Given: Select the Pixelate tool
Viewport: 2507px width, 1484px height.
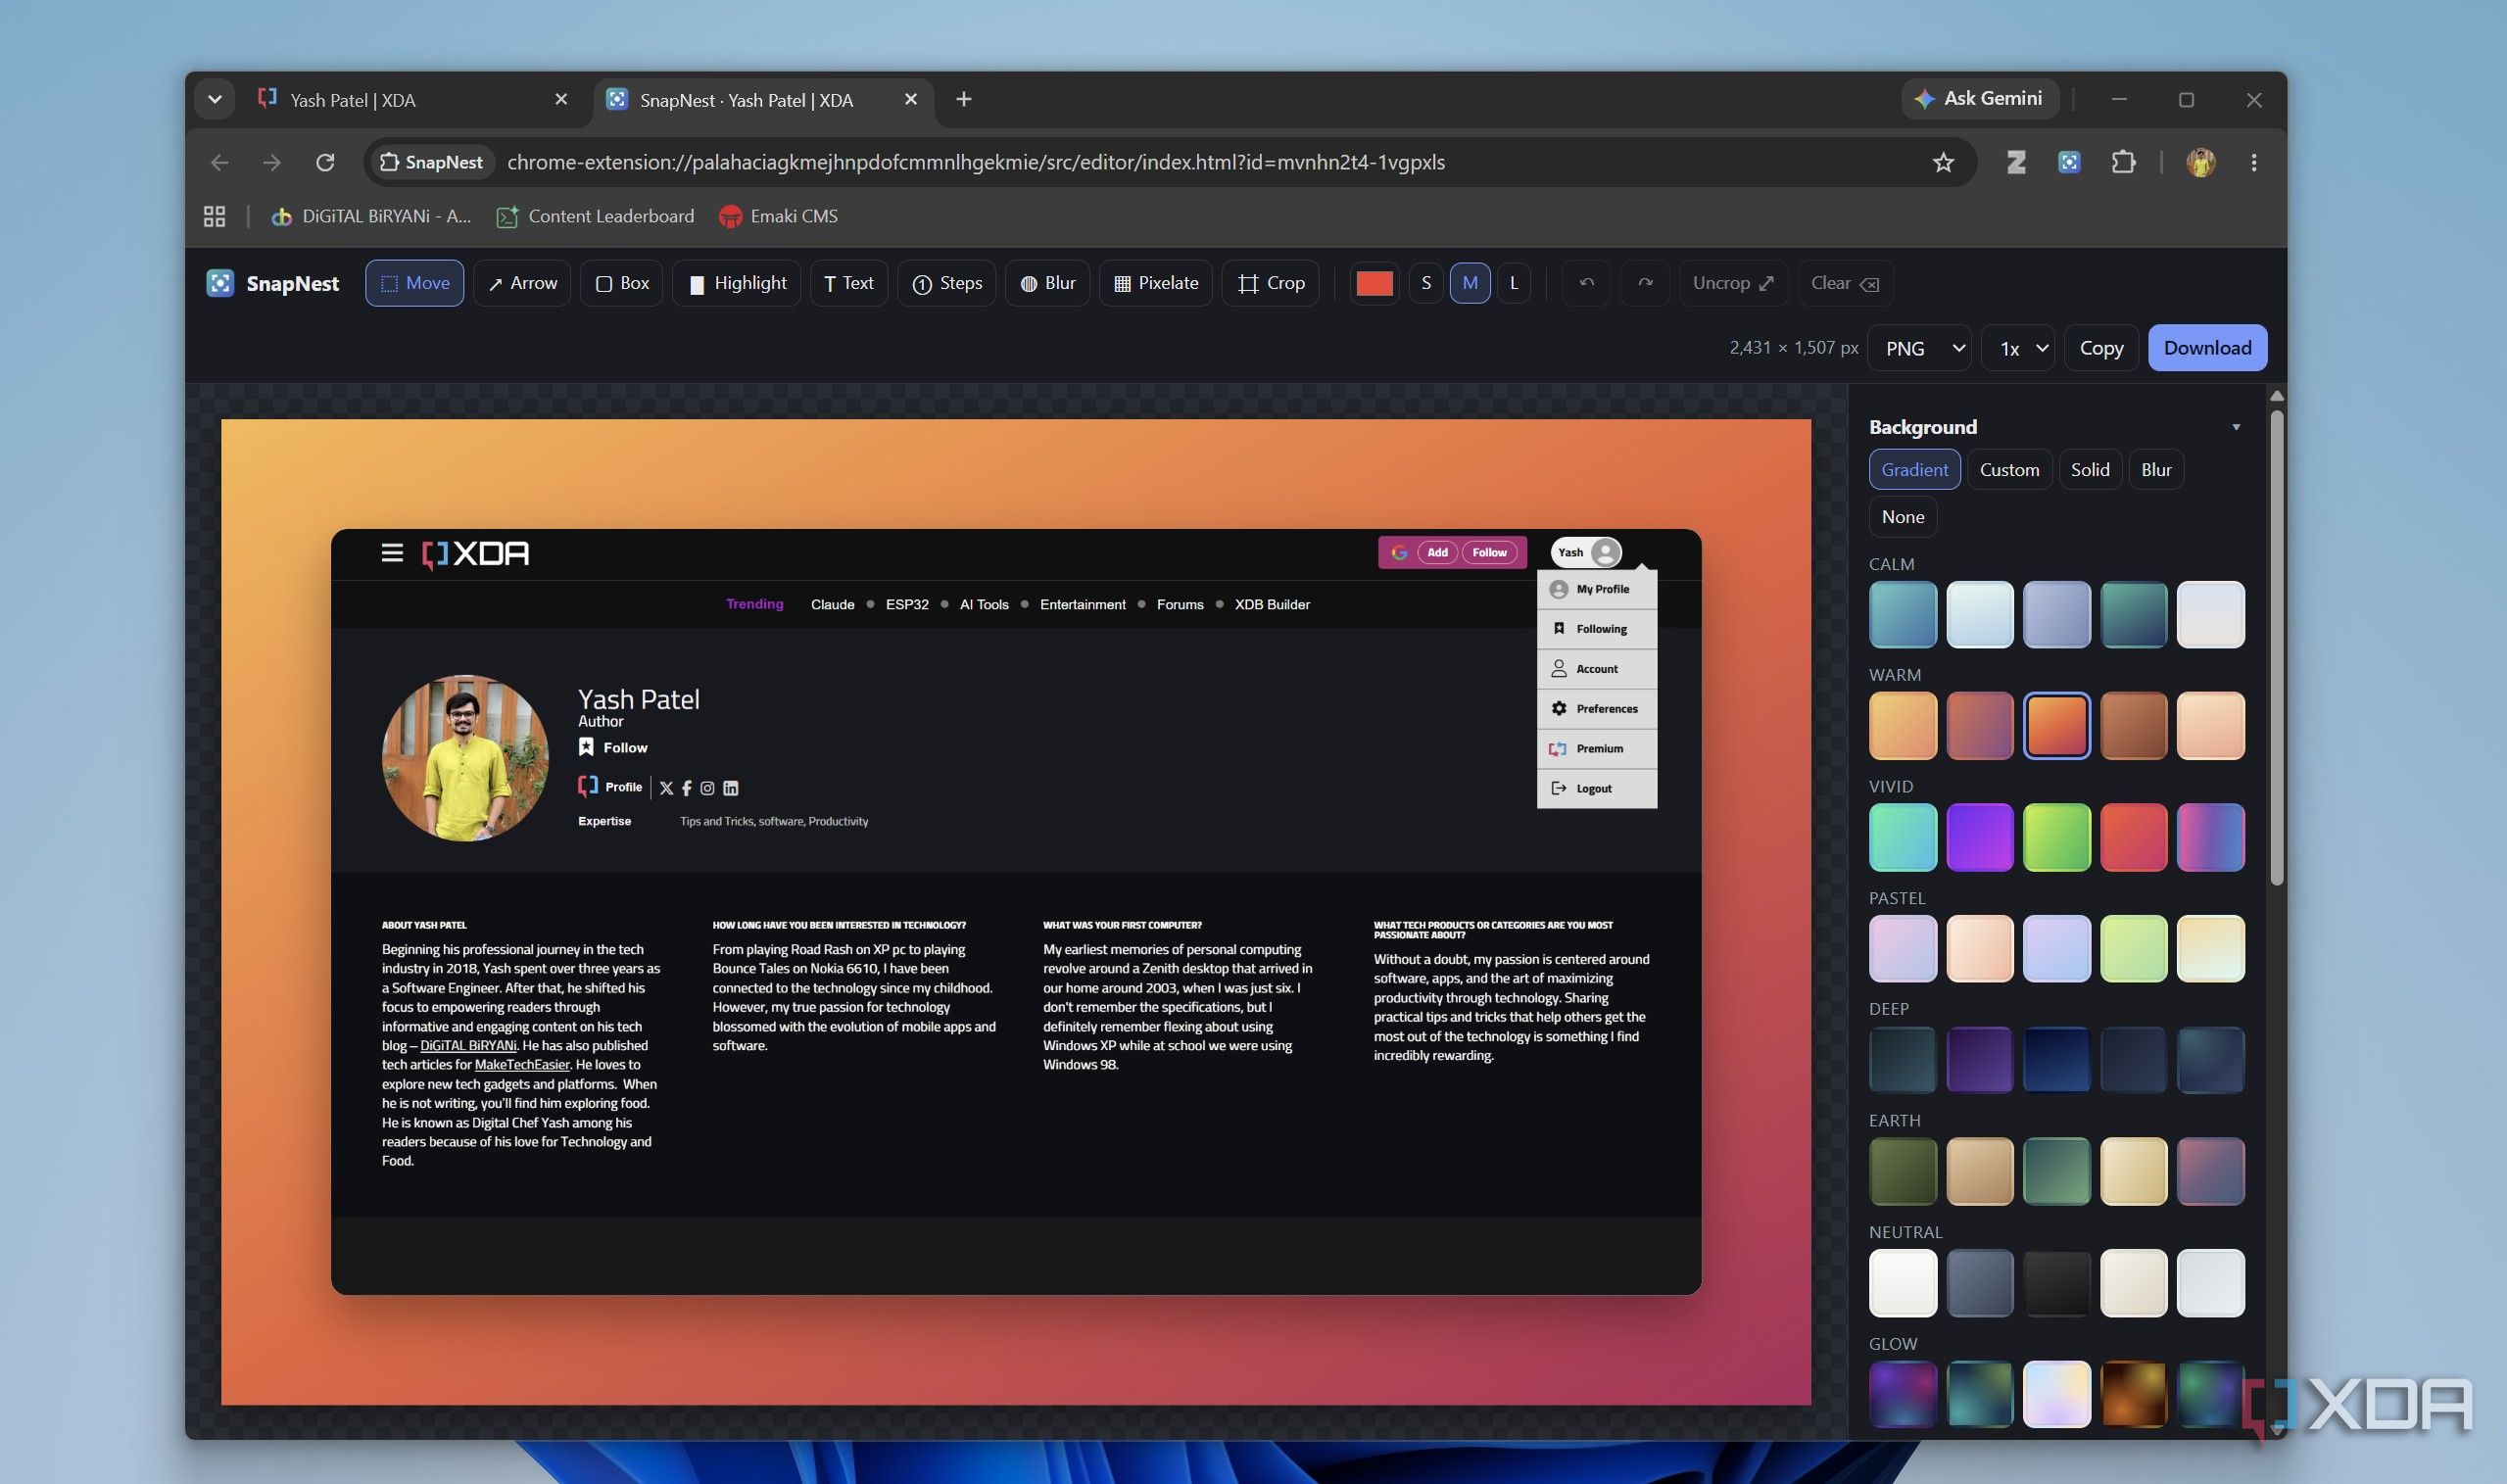Looking at the screenshot, I should coord(1156,283).
